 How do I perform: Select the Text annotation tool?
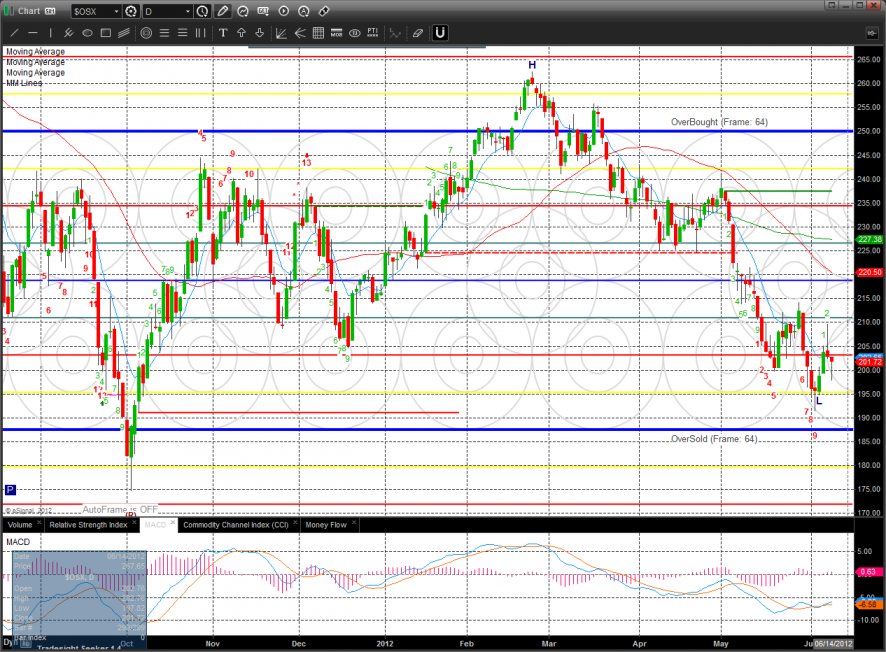click(x=223, y=33)
